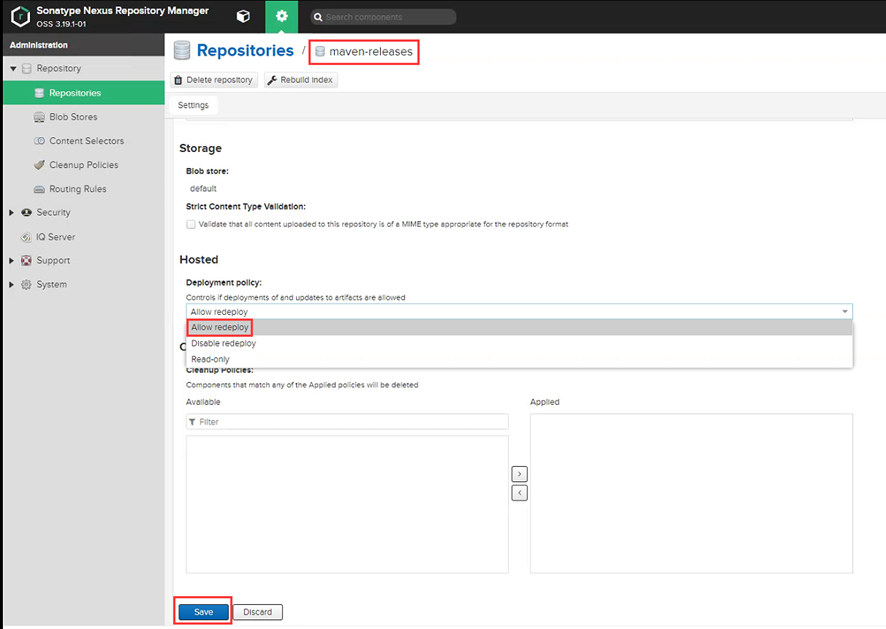Open IQ Server in the sidebar
This screenshot has width=886, height=629.
click(84, 237)
